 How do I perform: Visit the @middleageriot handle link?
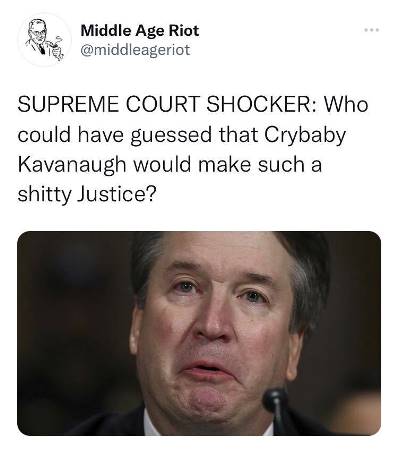pyautogui.click(x=135, y=50)
